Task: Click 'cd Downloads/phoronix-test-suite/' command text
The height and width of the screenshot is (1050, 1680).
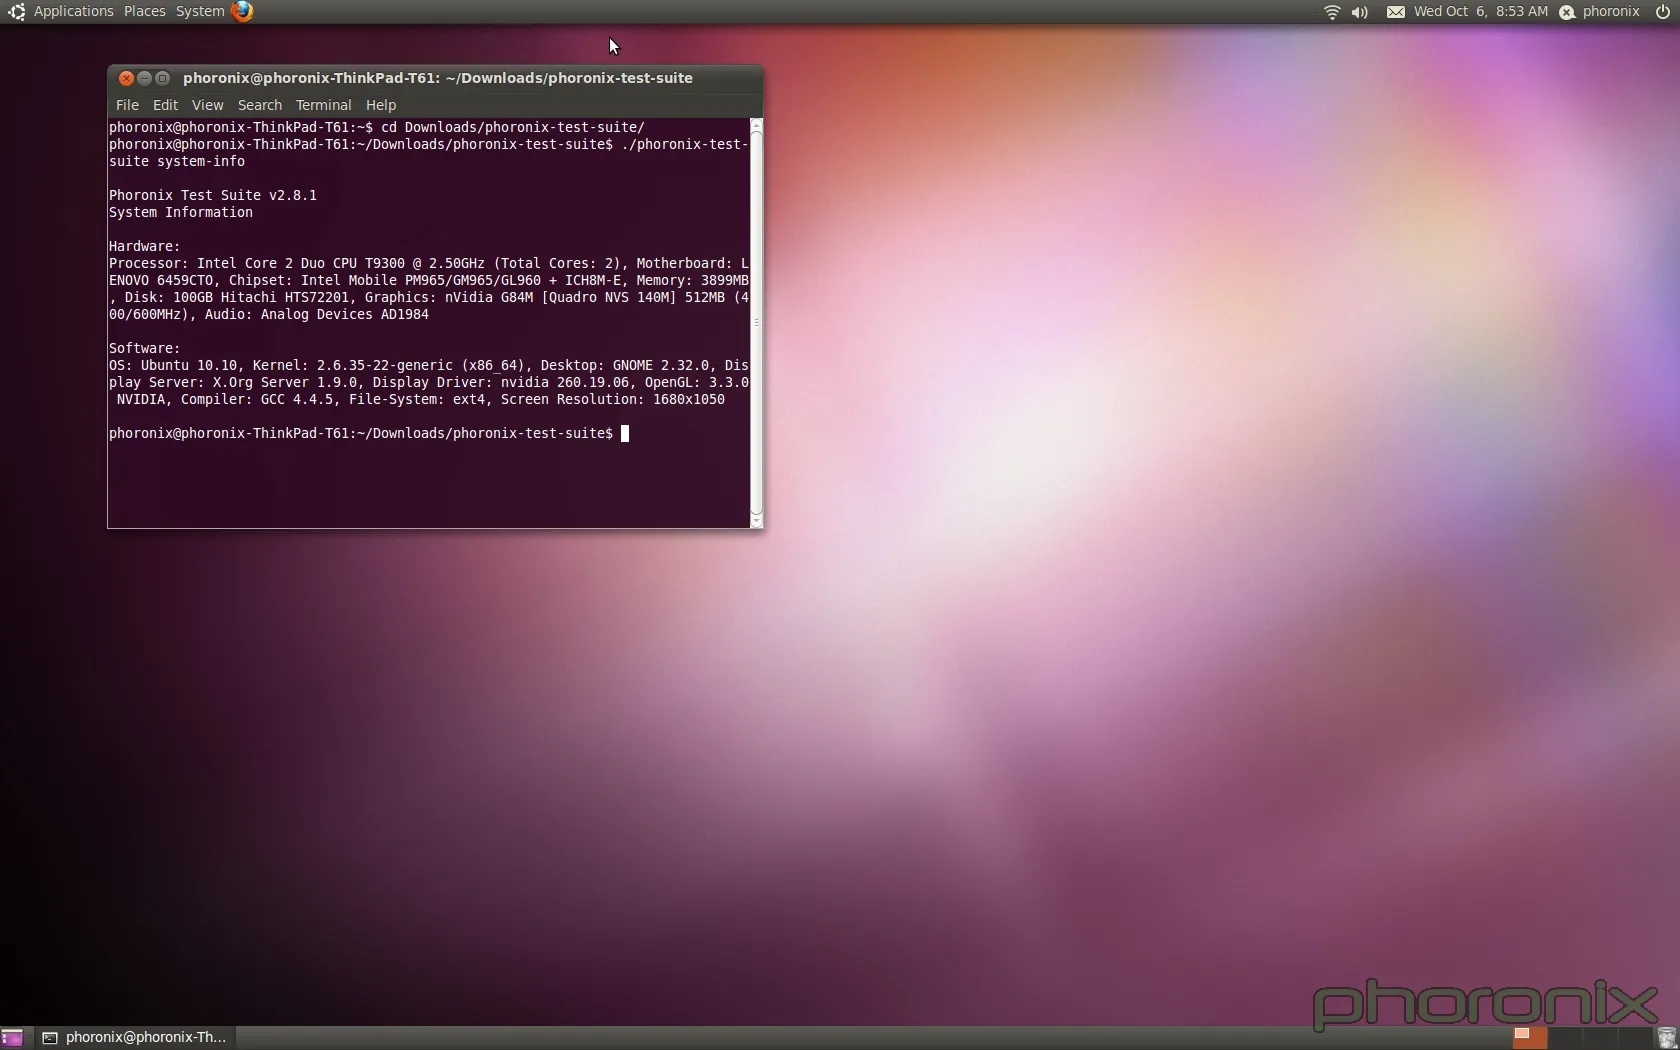Action: 513,127
